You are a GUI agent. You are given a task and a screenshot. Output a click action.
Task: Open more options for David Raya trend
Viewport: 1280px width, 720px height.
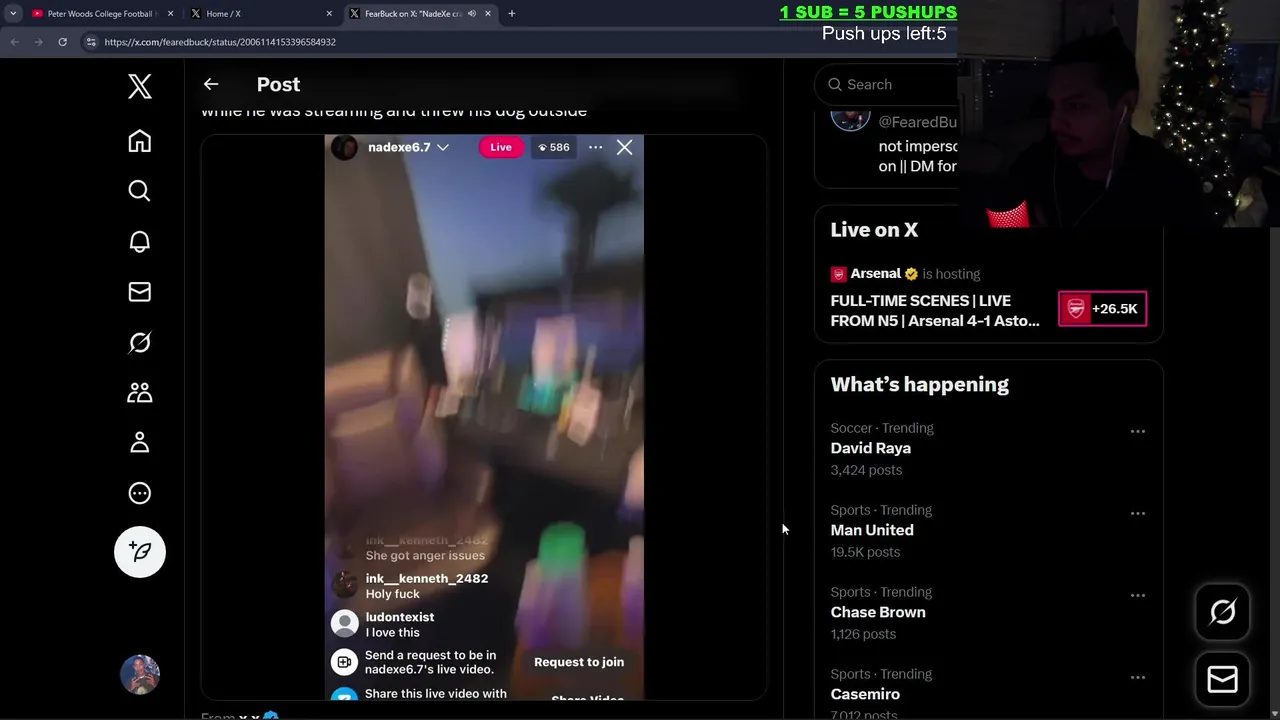1138,432
